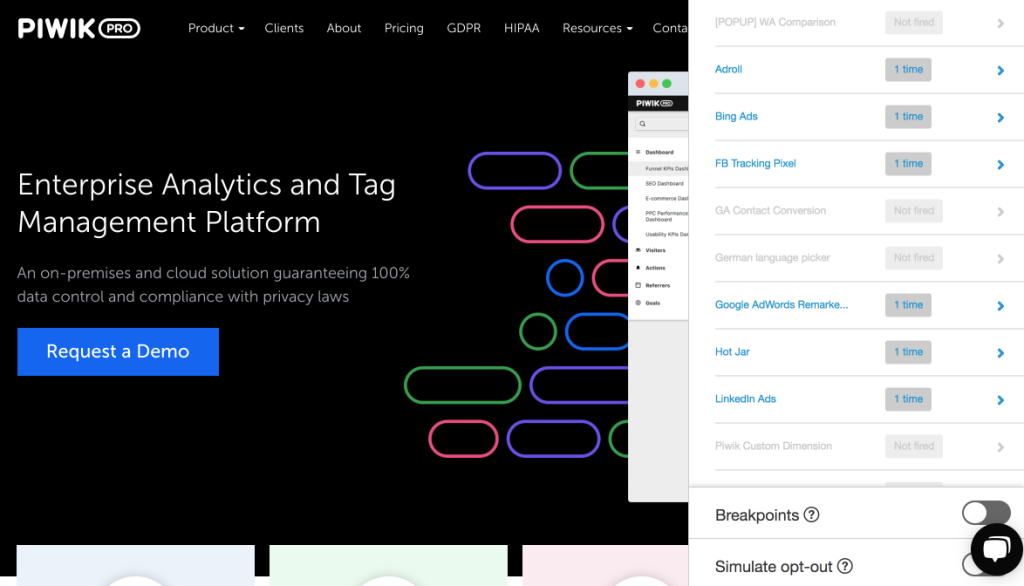Image resolution: width=1024 pixels, height=586 pixels.
Task: Expand the Piwik Custom Dimension chevron
Action: [1000, 446]
